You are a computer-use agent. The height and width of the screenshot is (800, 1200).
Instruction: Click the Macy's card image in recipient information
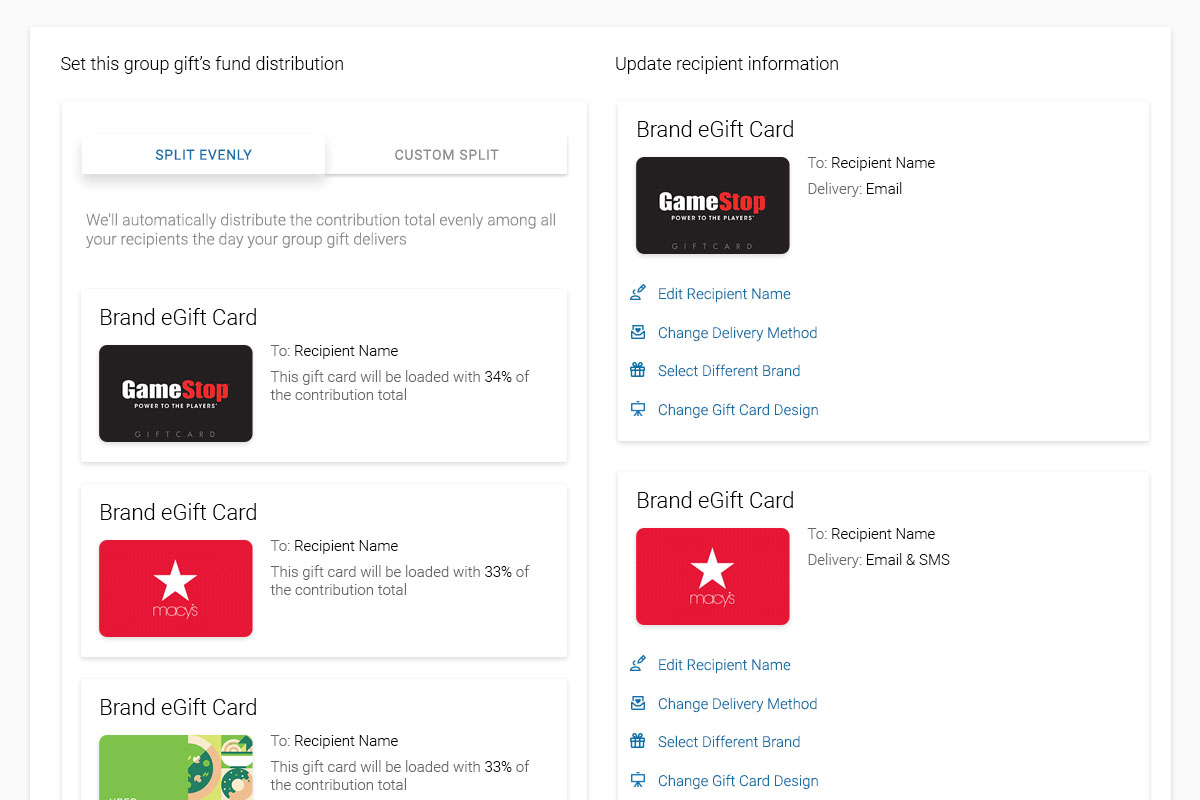tap(713, 576)
